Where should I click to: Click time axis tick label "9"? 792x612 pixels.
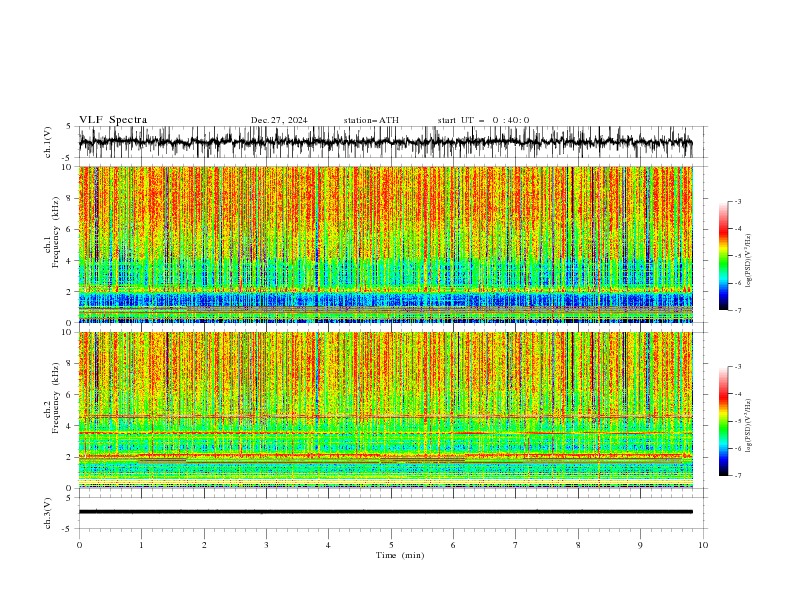point(640,545)
